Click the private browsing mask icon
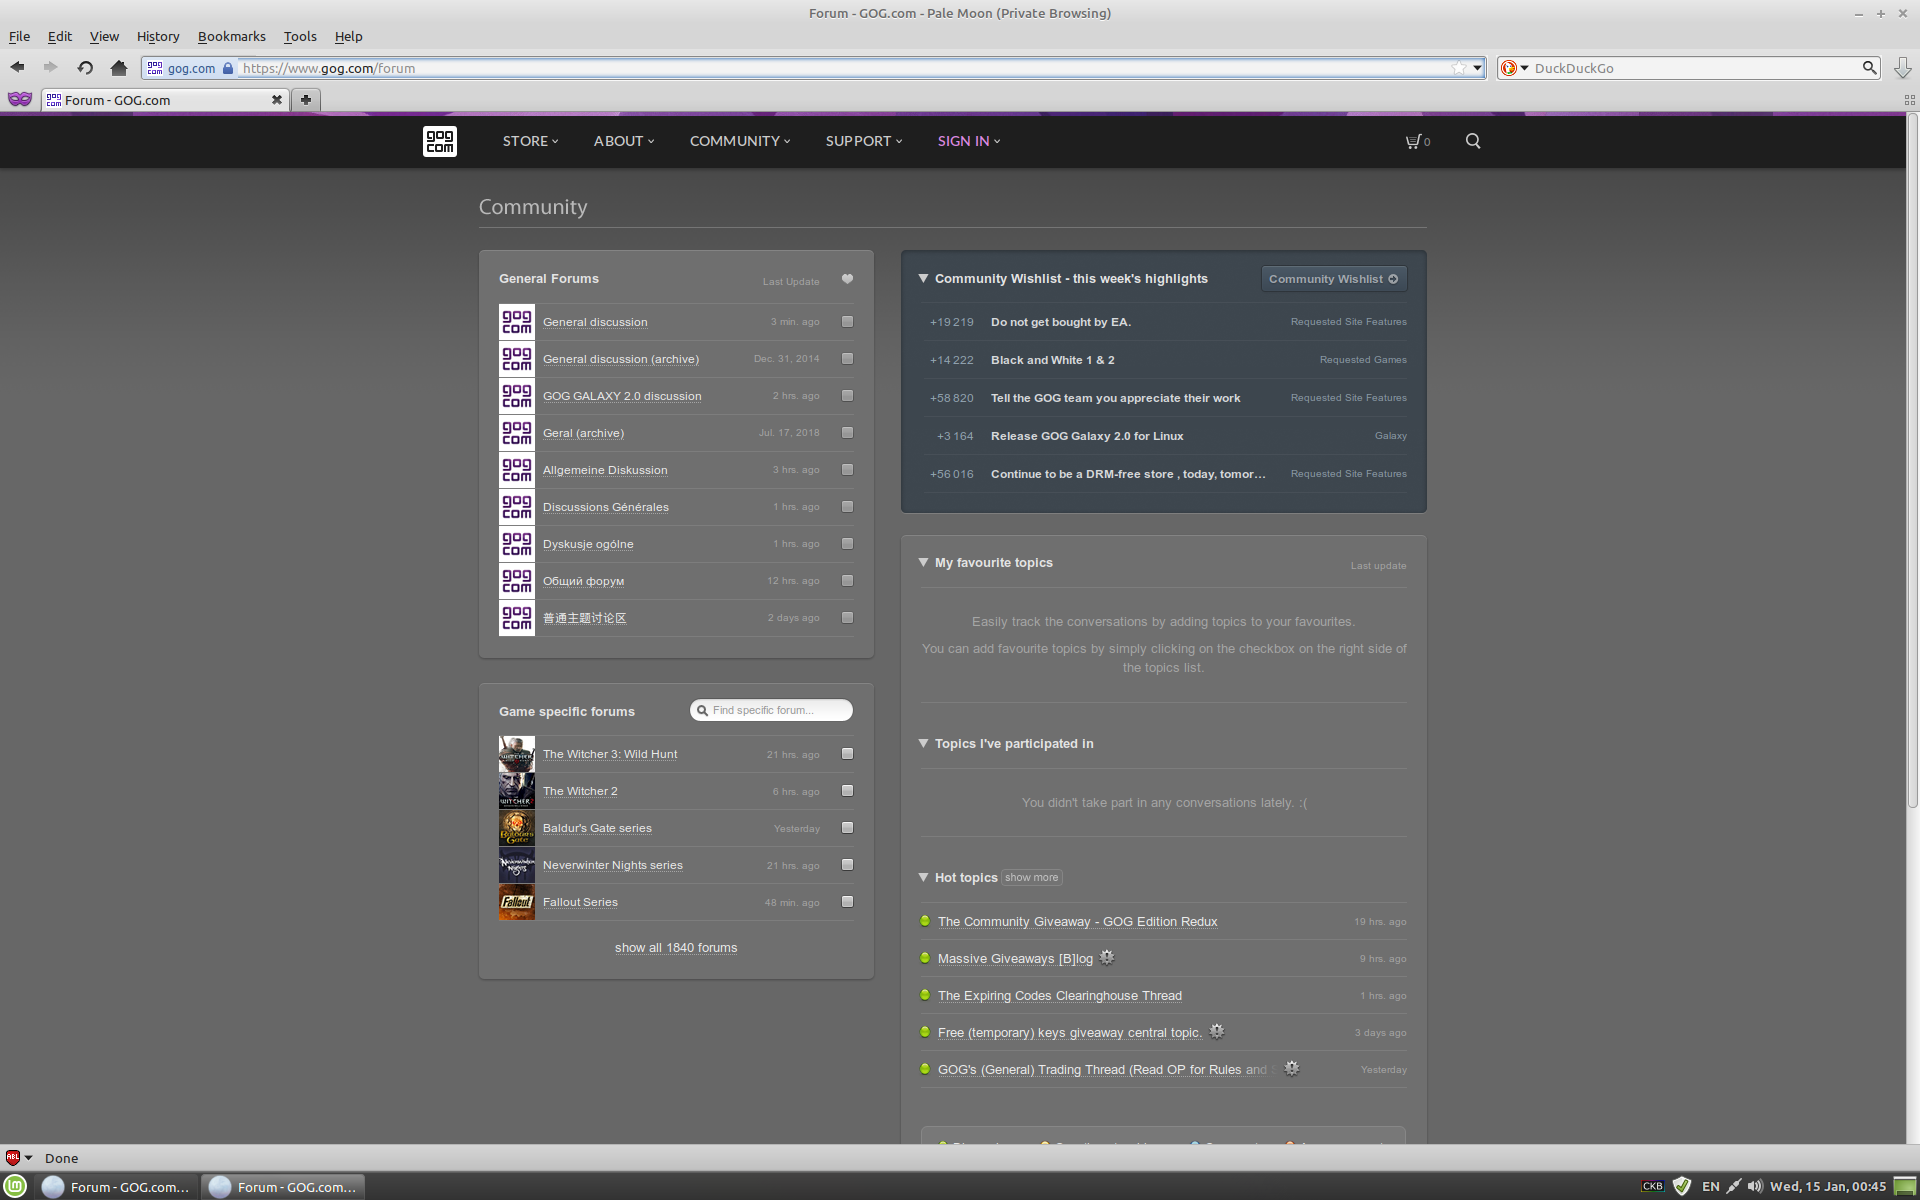1920x1200 pixels. (x=19, y=99)
